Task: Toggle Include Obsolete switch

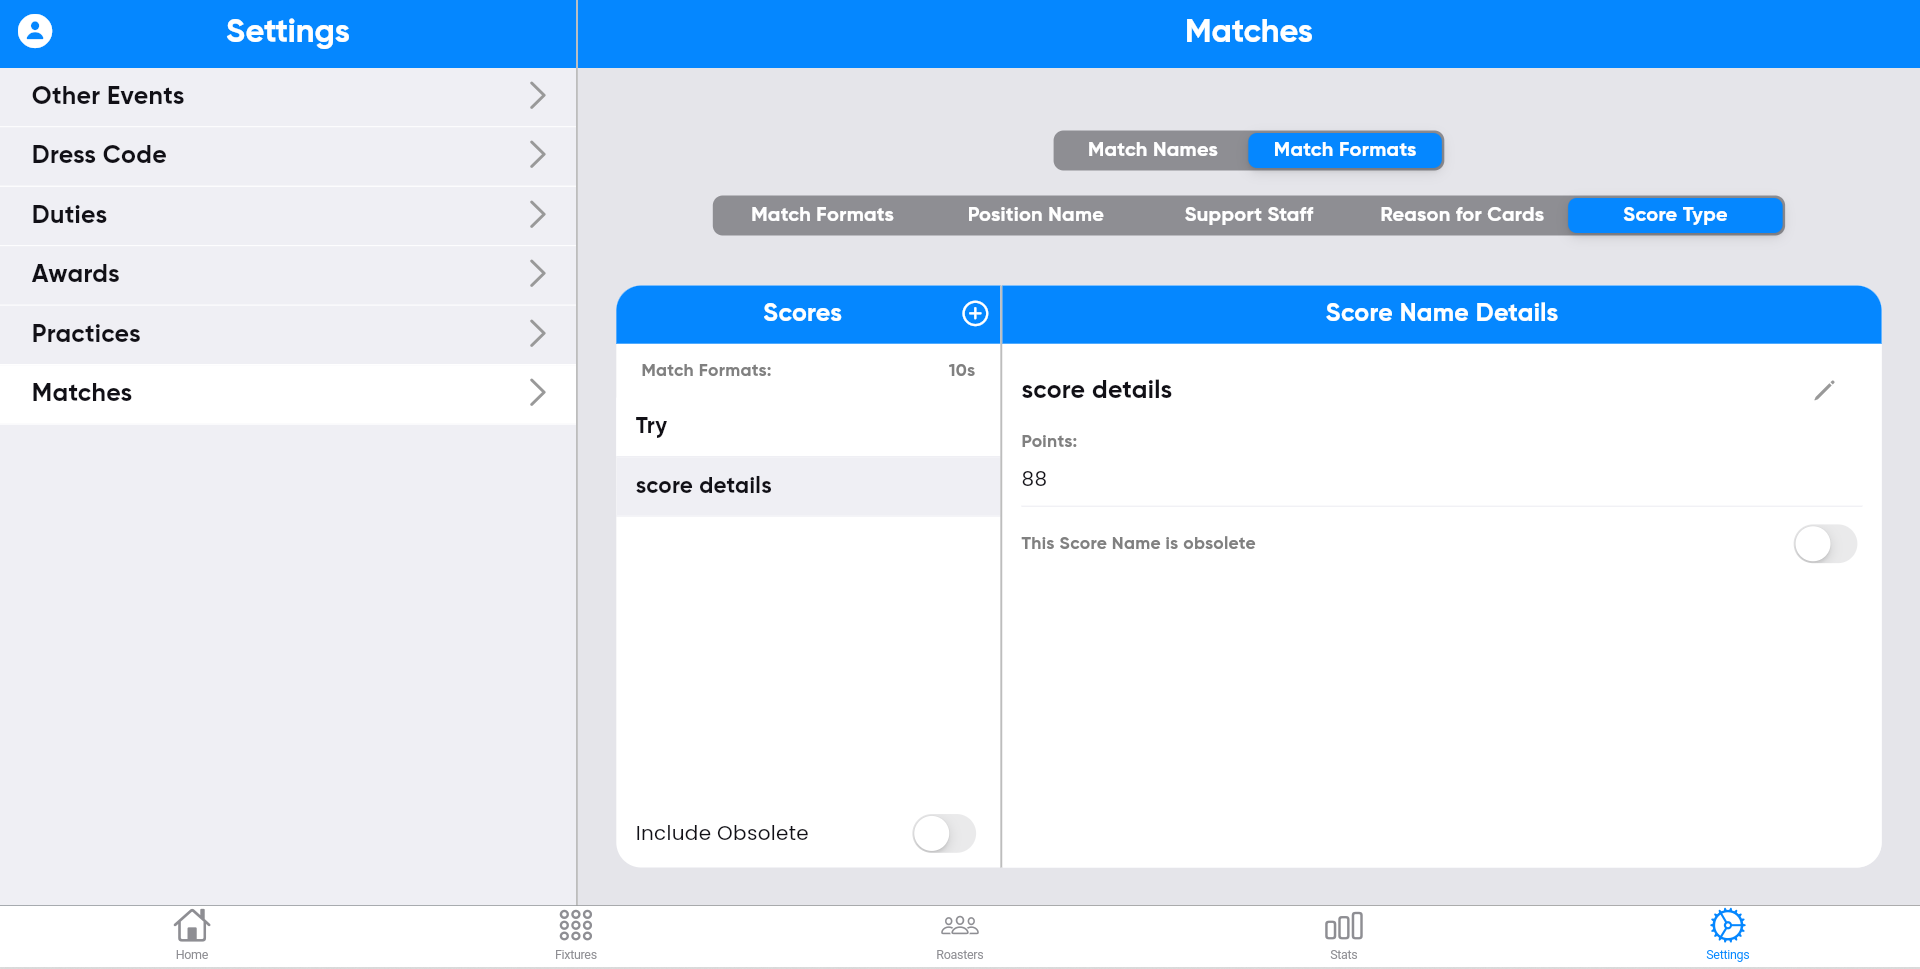Action: (x=943, y=833)
